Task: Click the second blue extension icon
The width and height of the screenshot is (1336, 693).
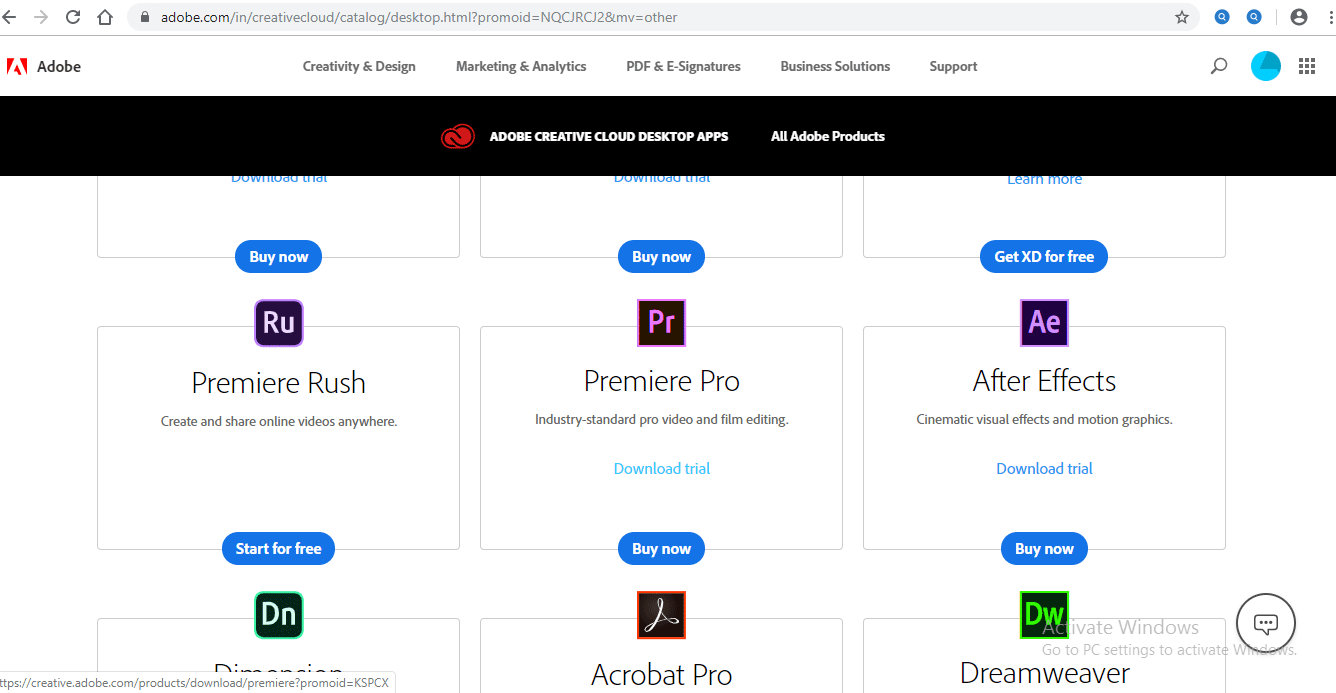Action: (x=1254, y=17)
